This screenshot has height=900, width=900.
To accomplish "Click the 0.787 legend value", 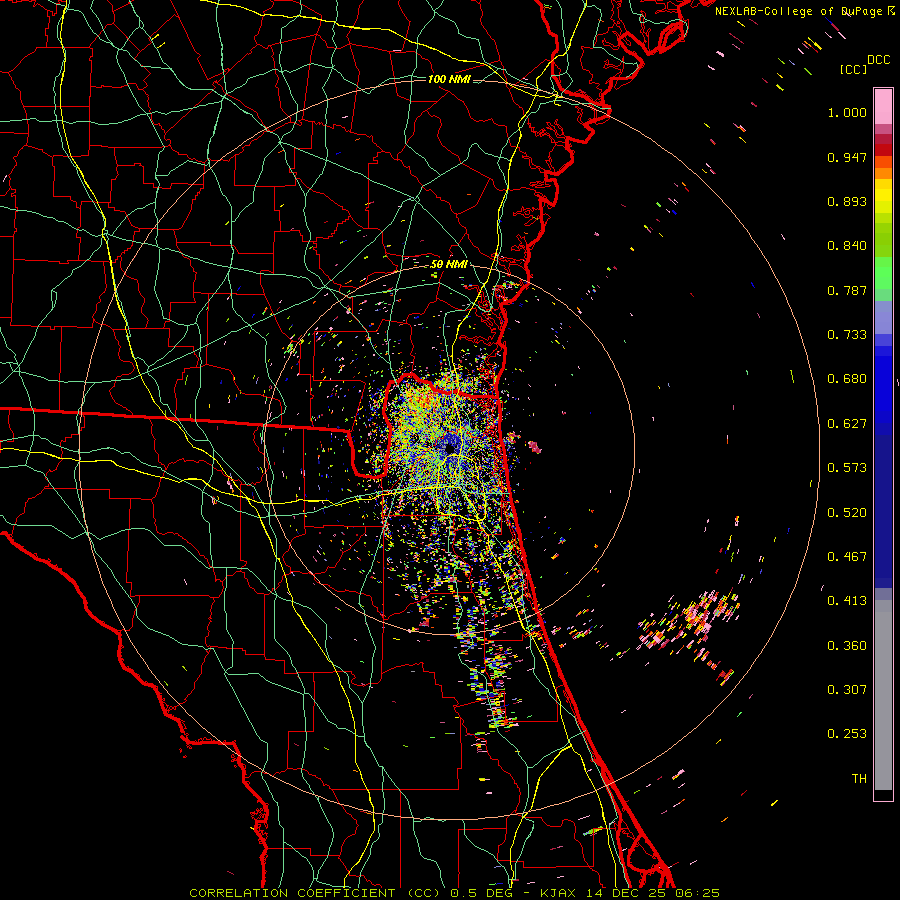I will [x=847, y=290].
